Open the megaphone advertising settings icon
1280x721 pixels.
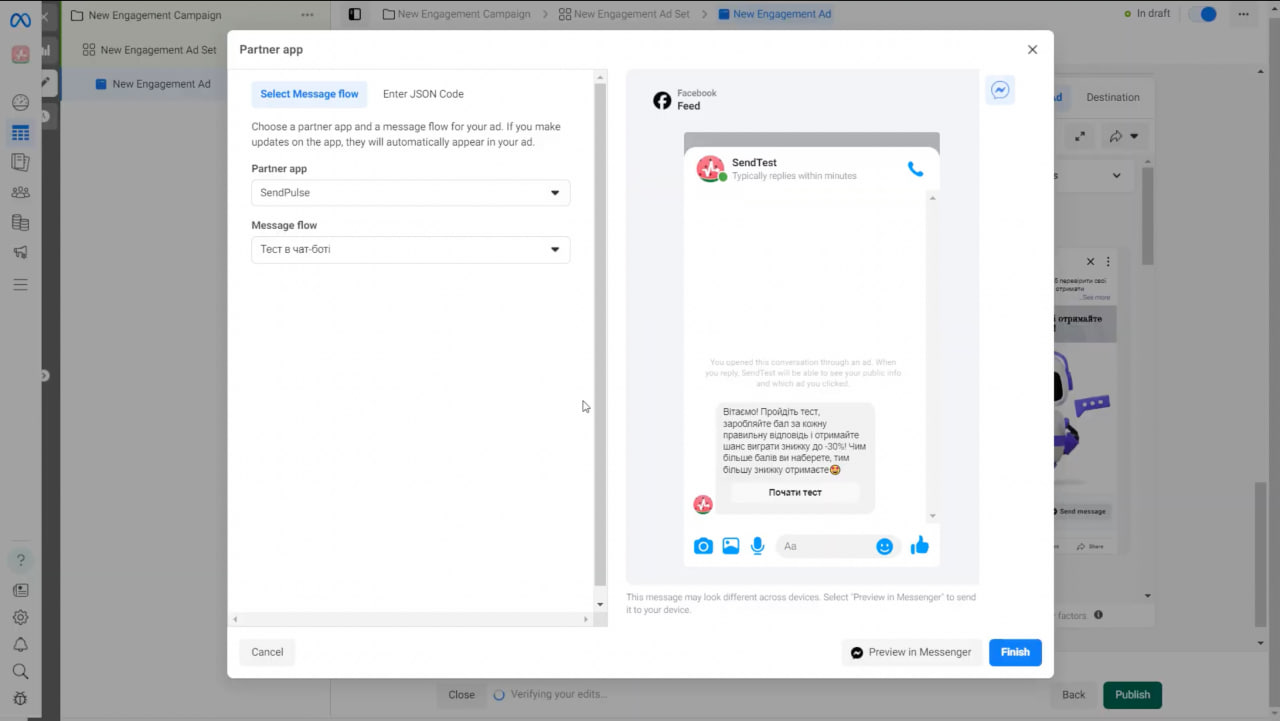(x=20, y=252)
